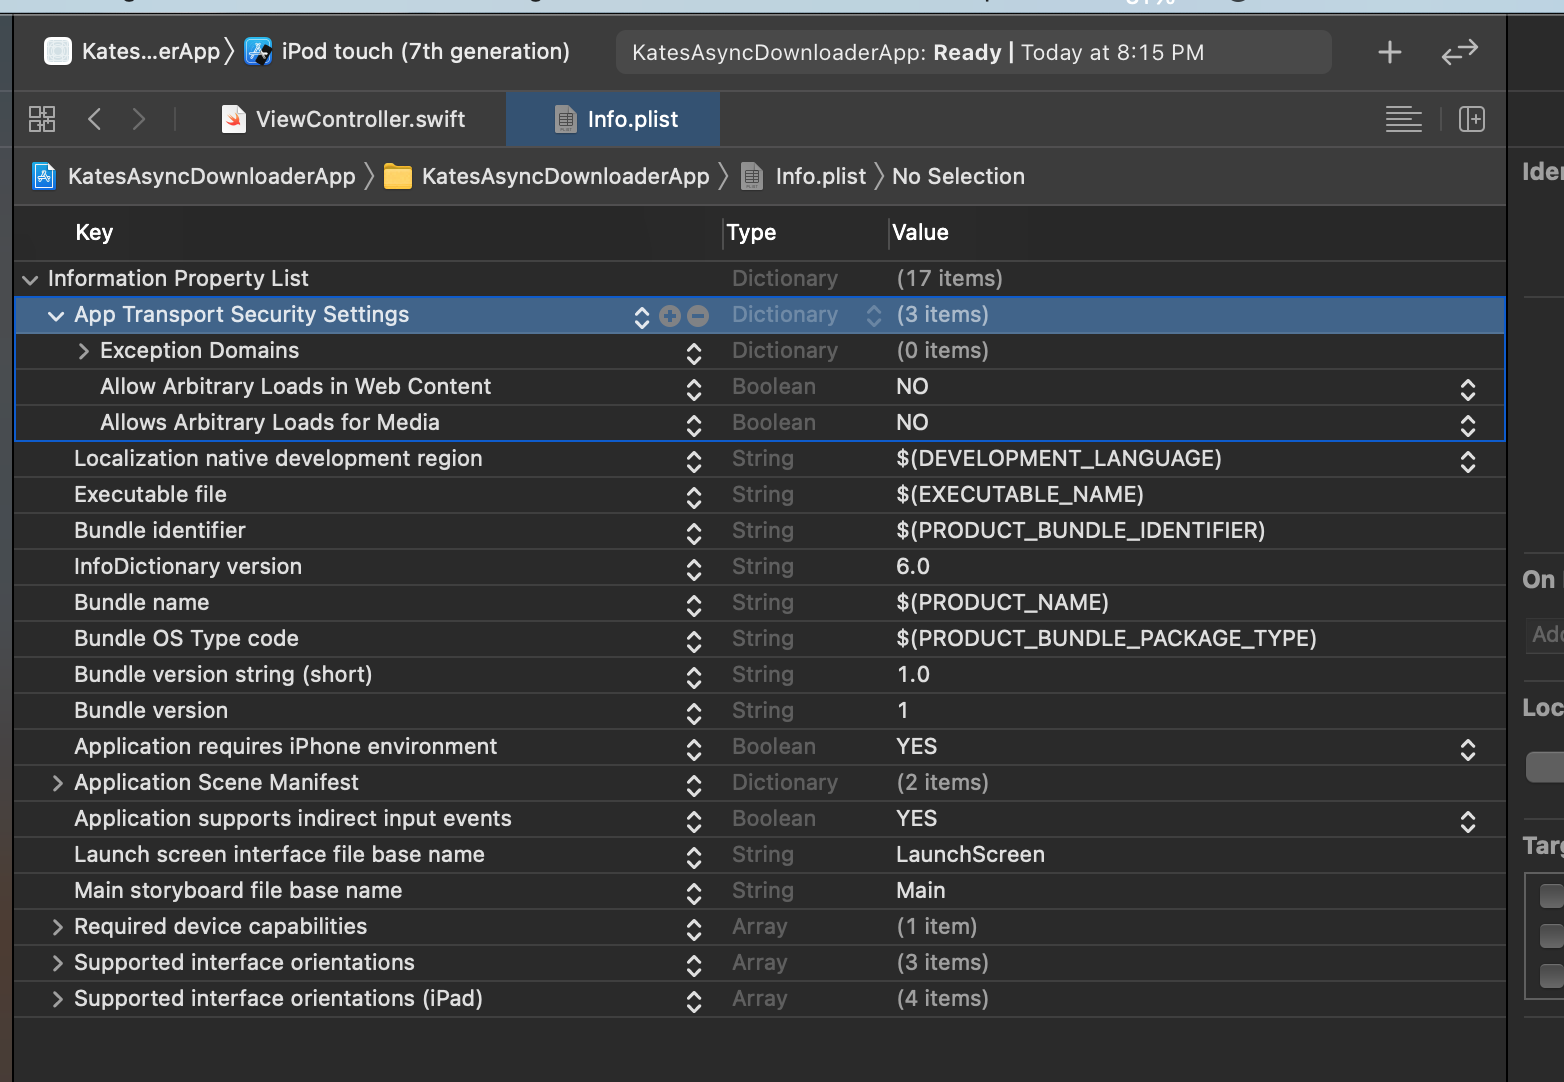Open the related items grid menu
This screenshot has width=1564, height=1082.
point(42,119)
